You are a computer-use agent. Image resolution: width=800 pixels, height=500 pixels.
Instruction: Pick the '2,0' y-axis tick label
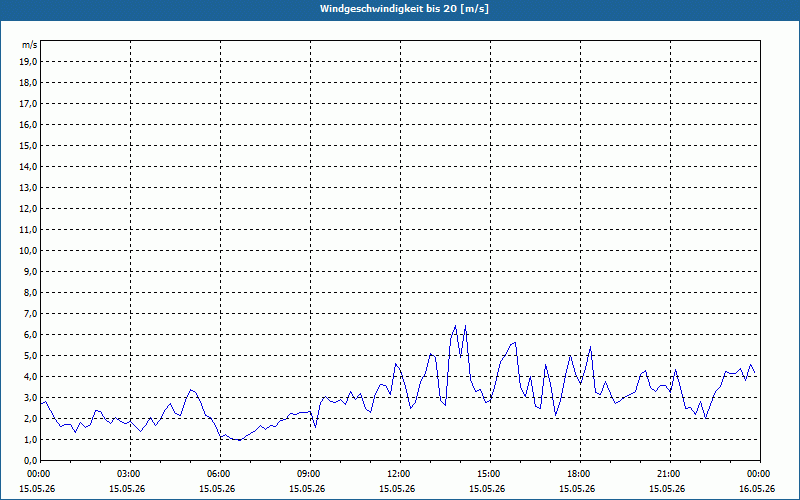tap(30, 418)
